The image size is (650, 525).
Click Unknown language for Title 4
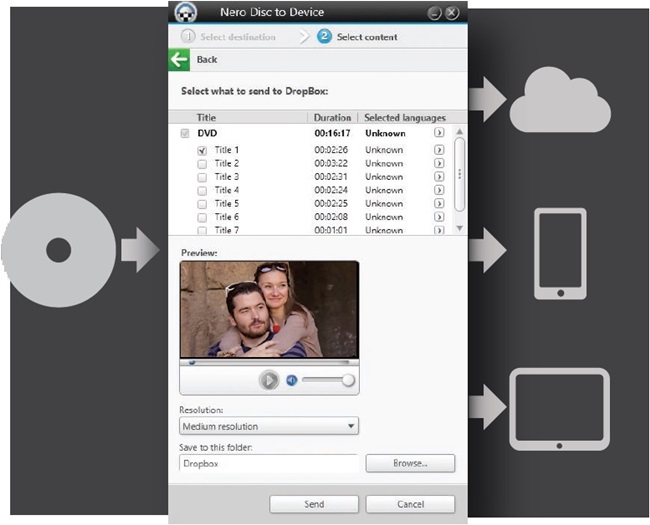pos(384,190)
